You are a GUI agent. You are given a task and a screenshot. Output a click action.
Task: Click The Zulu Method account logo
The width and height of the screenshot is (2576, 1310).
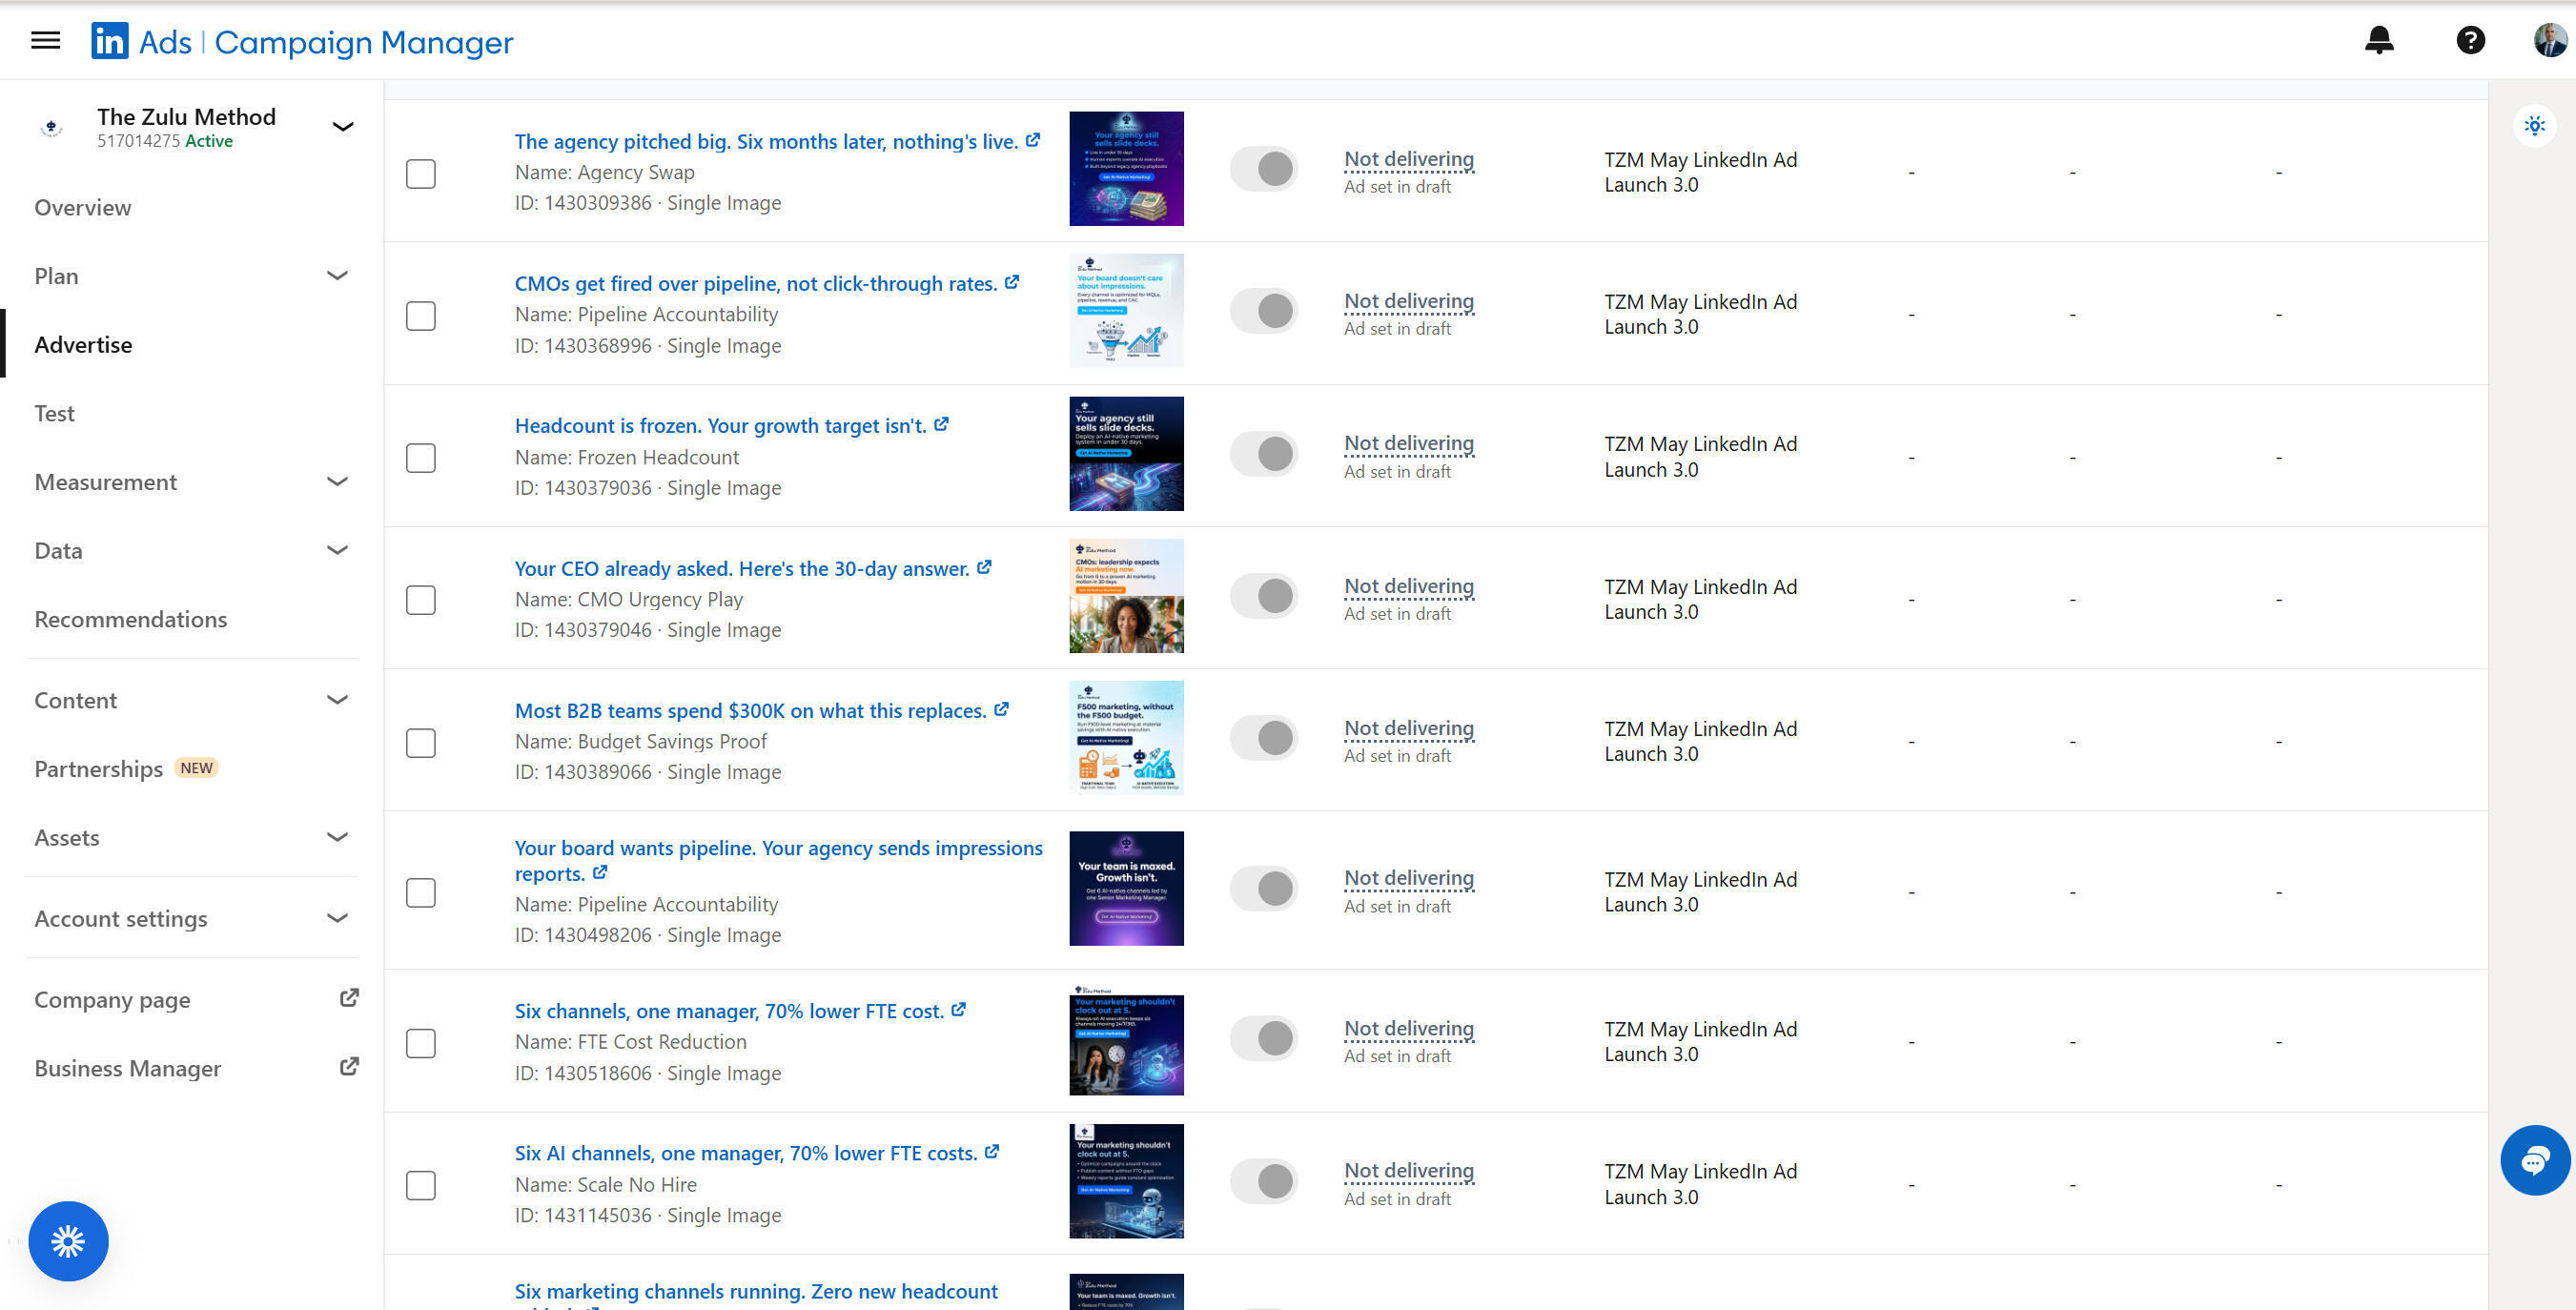click(51, 127)
